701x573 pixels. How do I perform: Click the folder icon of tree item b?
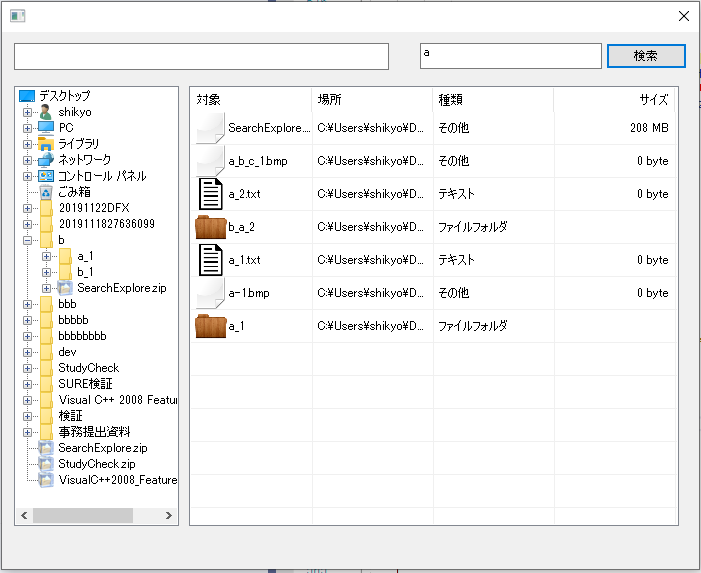click(46, 240)
